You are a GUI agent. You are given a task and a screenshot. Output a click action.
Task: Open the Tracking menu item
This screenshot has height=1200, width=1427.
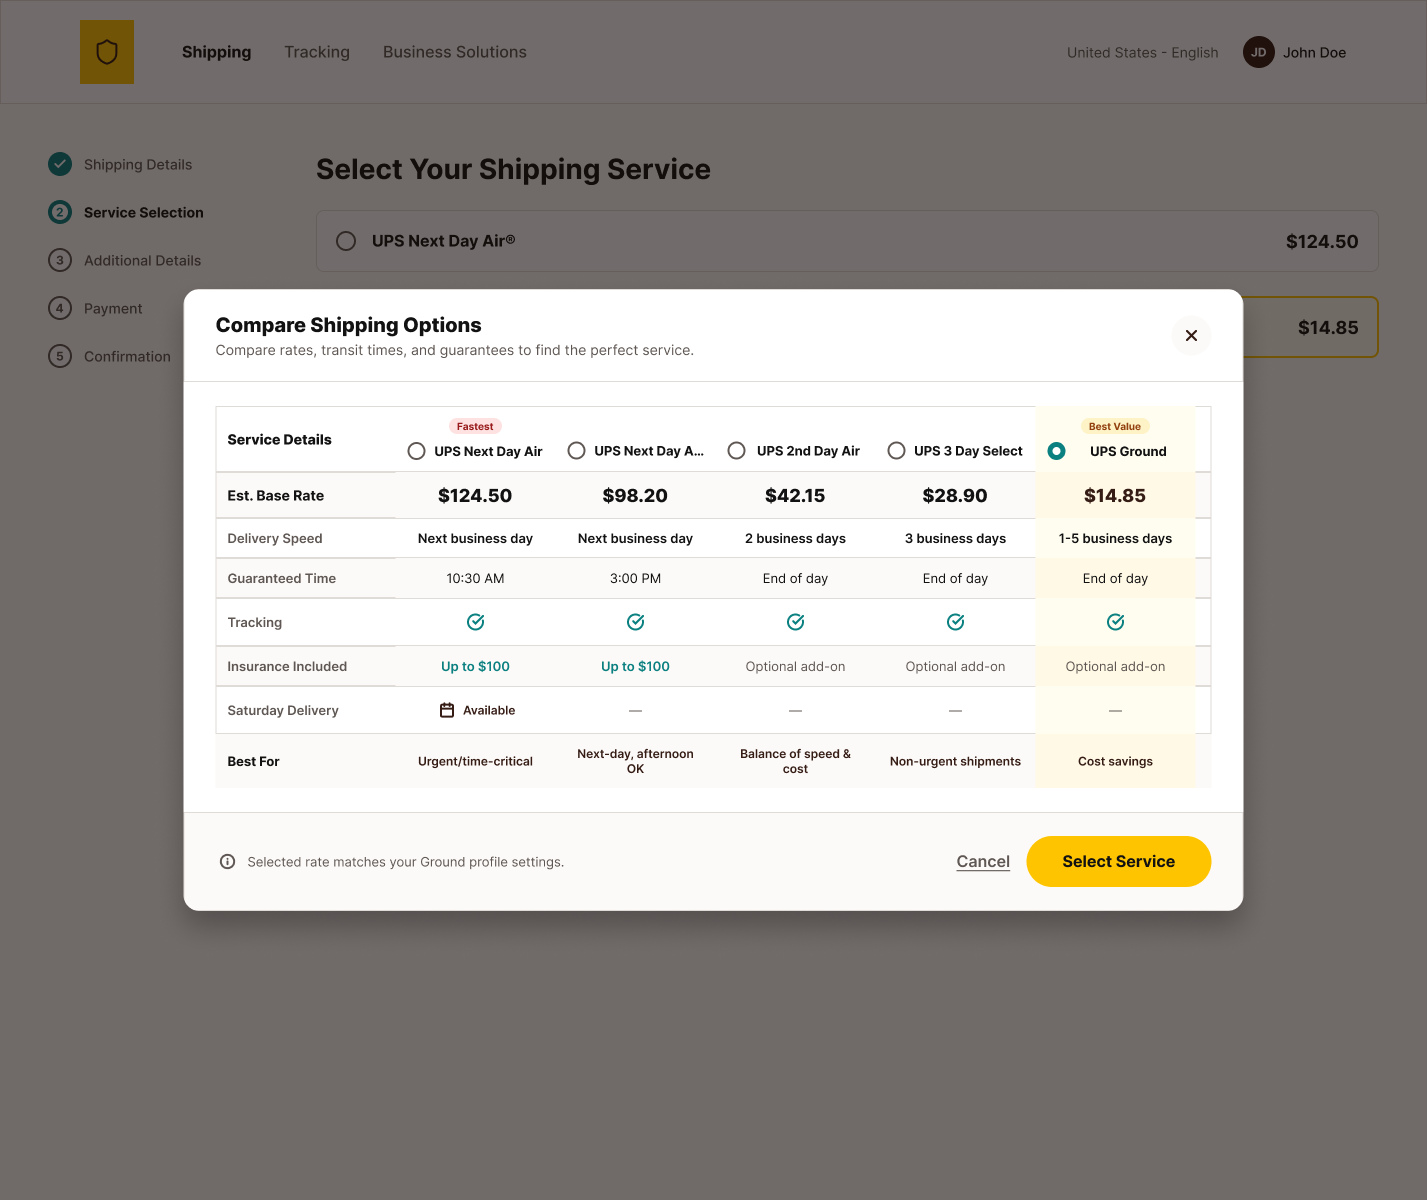coord(317,52)
